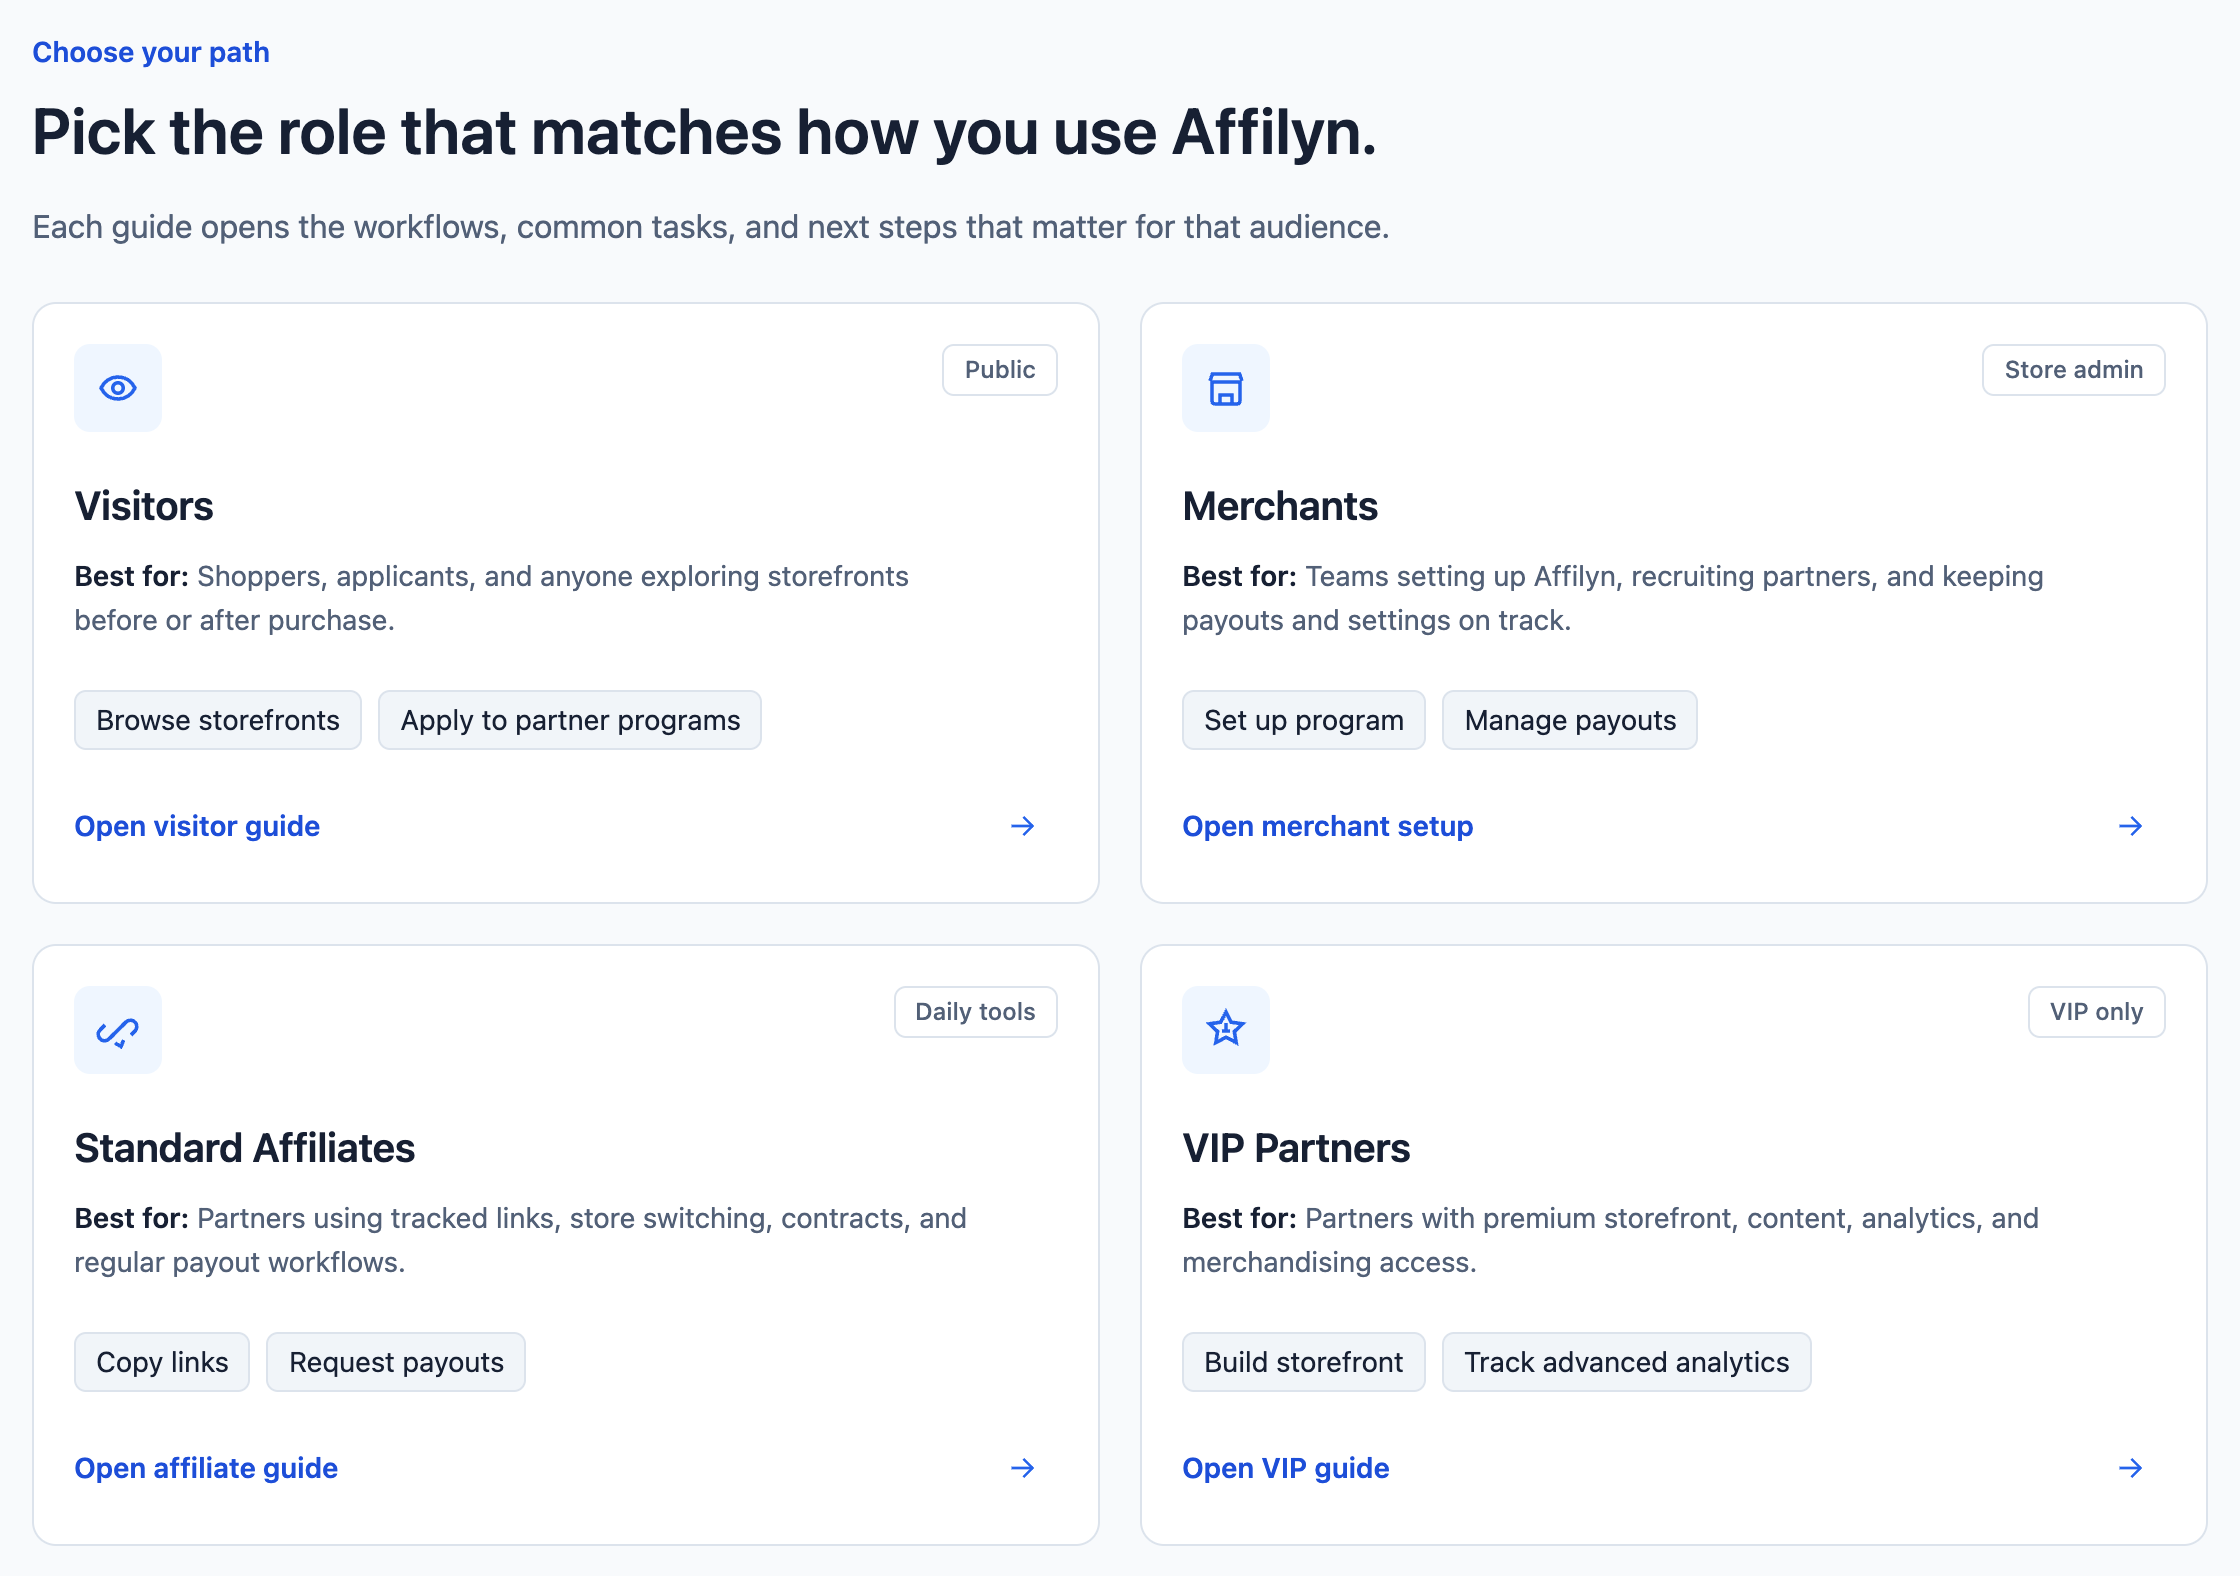Viewport: 2240px width, 1576px height.
Task: Click the arrow next to Open merchant setup
Action: click(2131, 826)
